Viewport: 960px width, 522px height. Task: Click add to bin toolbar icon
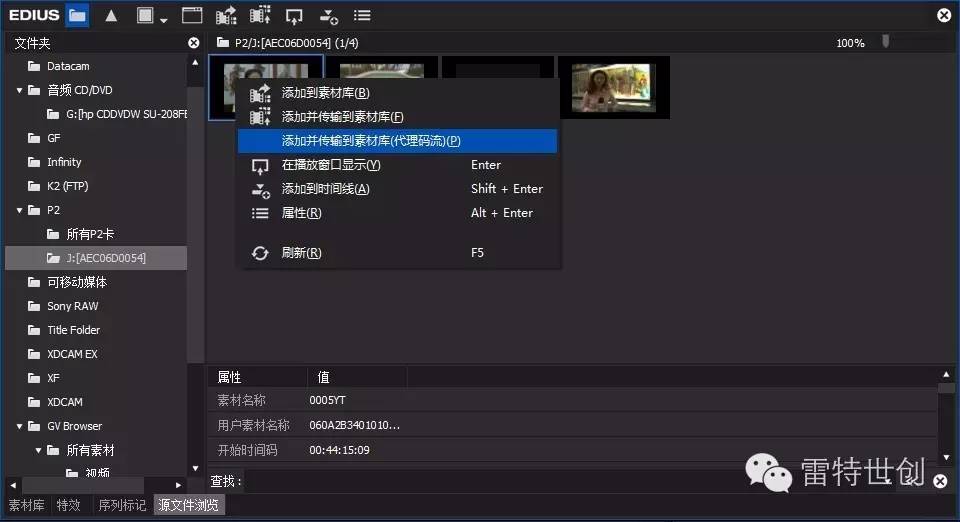point(226,16)
